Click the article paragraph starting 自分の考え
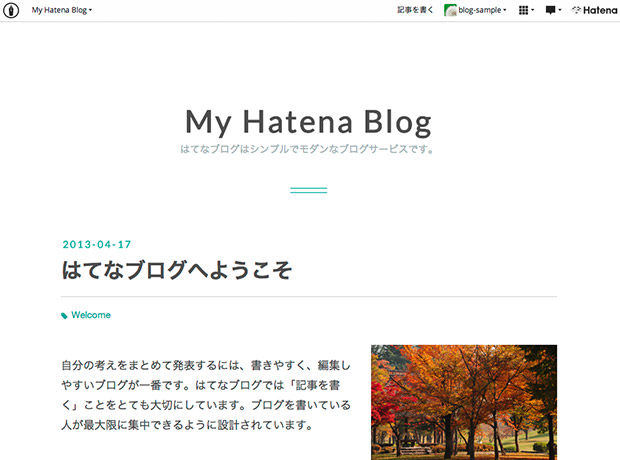The height and width of the screenshot is (460, 620). point(206,395)
